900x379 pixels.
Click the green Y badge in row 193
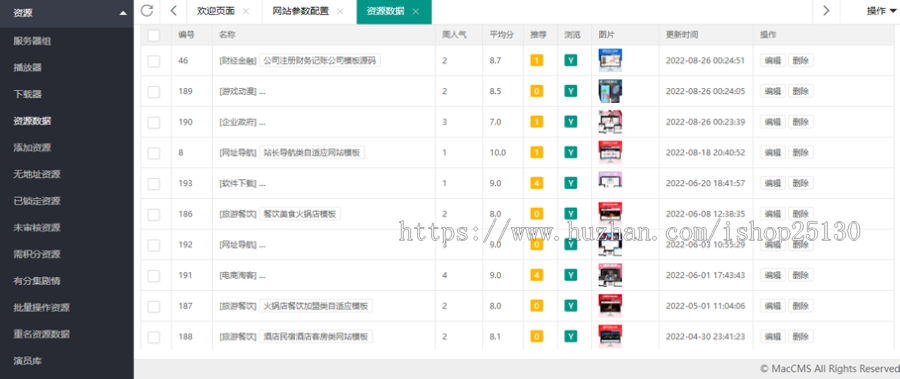[571, 183]
